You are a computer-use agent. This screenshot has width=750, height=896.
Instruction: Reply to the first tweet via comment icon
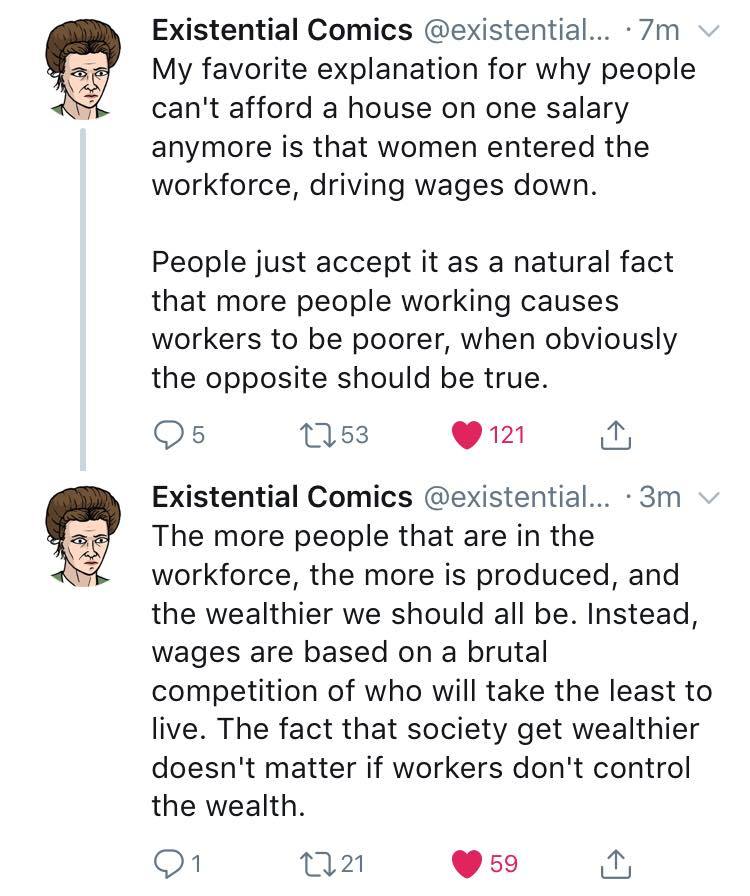point(167,435)
